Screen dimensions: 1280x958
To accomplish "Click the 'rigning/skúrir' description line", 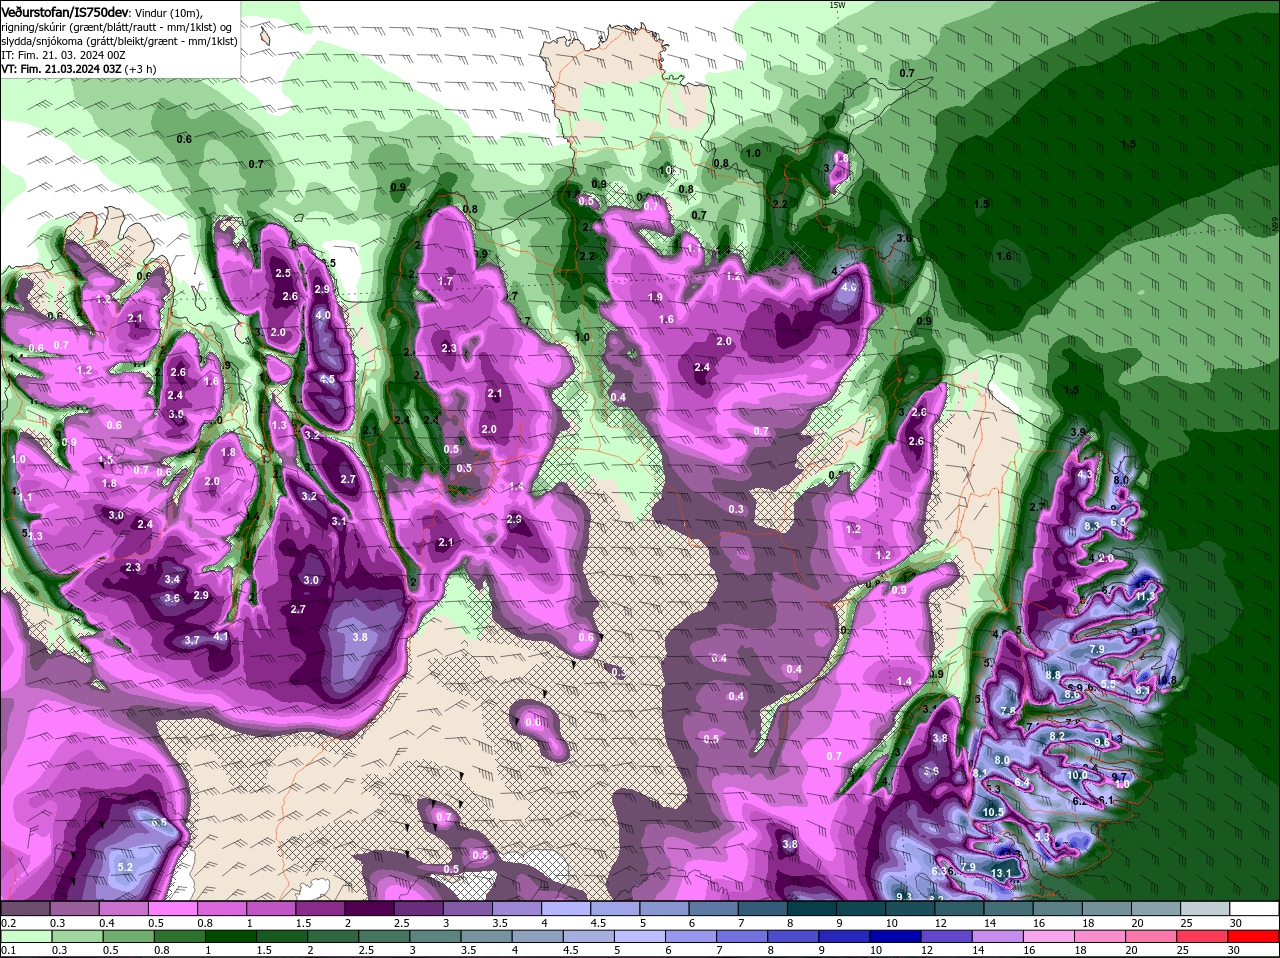I will pos(117,26).
